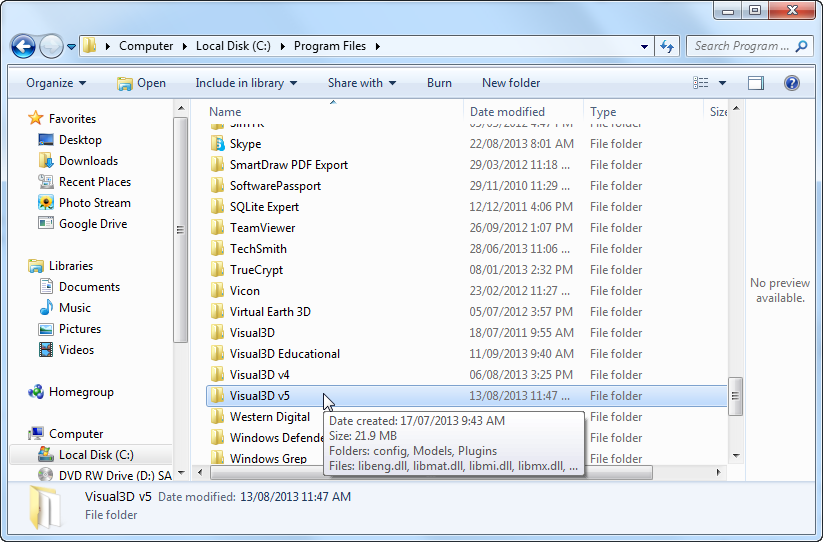The width and height of the screenshot is (823, 542).
Task: Open the Organize menu
Action: pos(56,83)
